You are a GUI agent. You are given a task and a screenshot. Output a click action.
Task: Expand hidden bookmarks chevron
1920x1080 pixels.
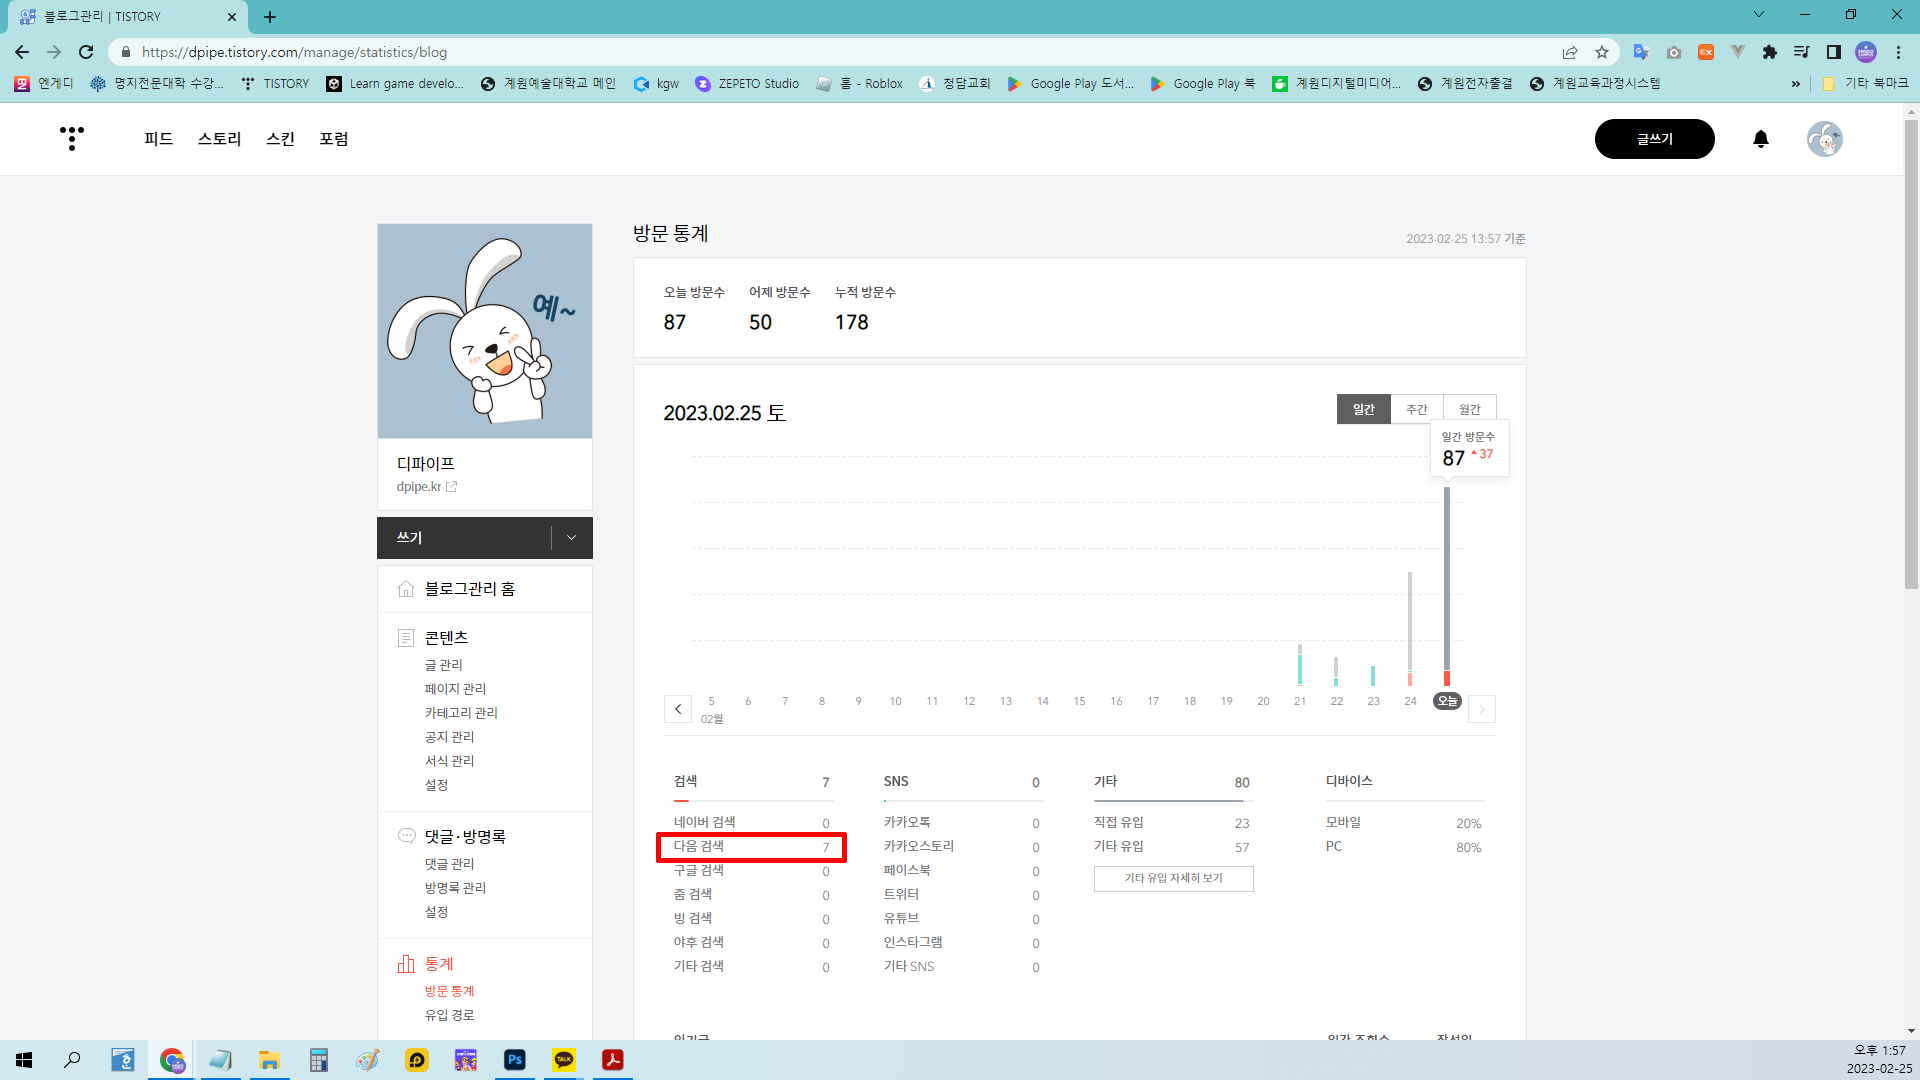tap(1795, 84)
